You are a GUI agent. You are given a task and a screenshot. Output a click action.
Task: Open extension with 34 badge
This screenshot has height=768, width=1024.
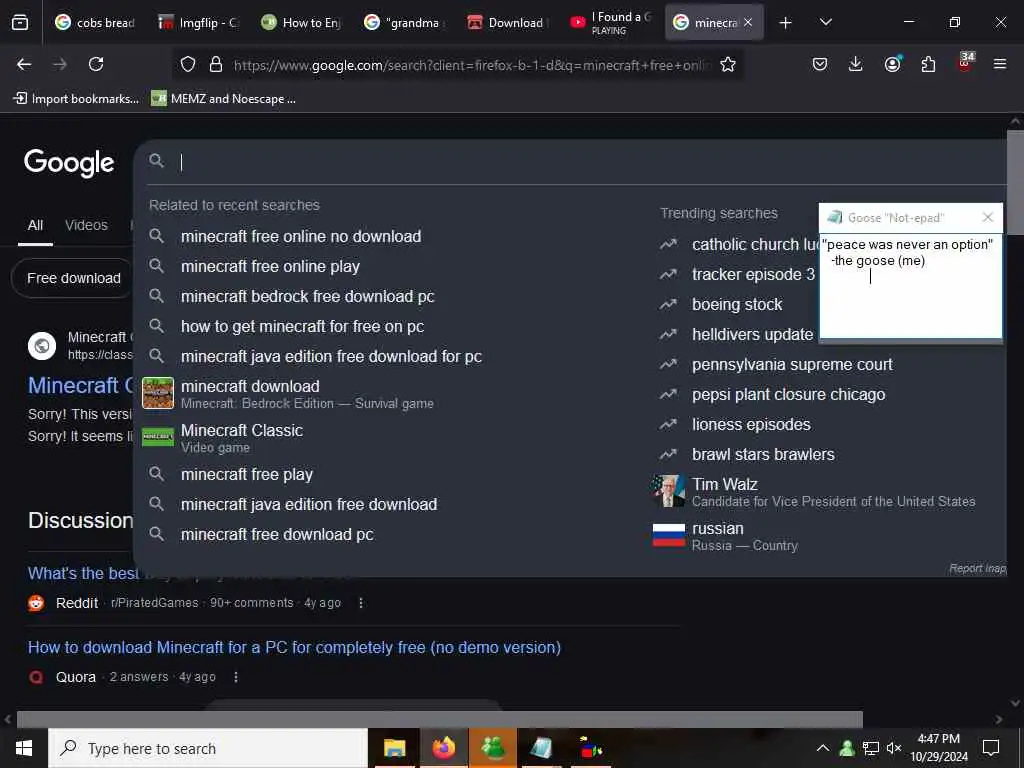[x=965, y=63]
